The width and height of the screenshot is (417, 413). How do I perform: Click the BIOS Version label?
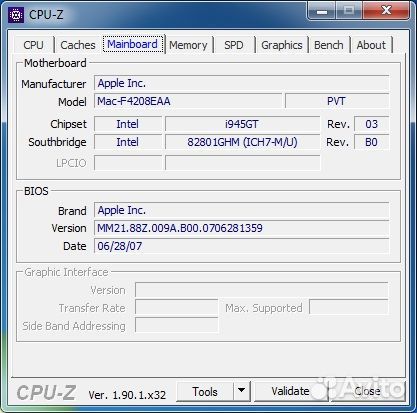point(69,228)
